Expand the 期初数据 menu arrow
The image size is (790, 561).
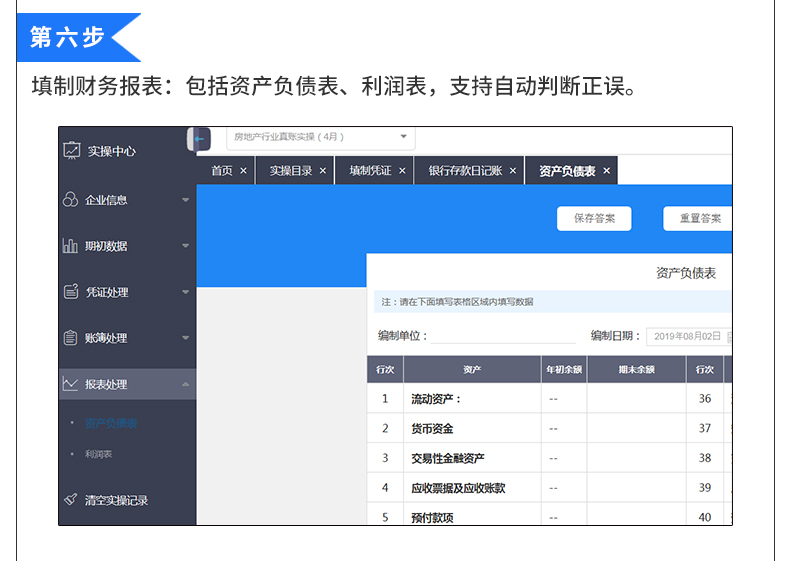pos(185,246)
